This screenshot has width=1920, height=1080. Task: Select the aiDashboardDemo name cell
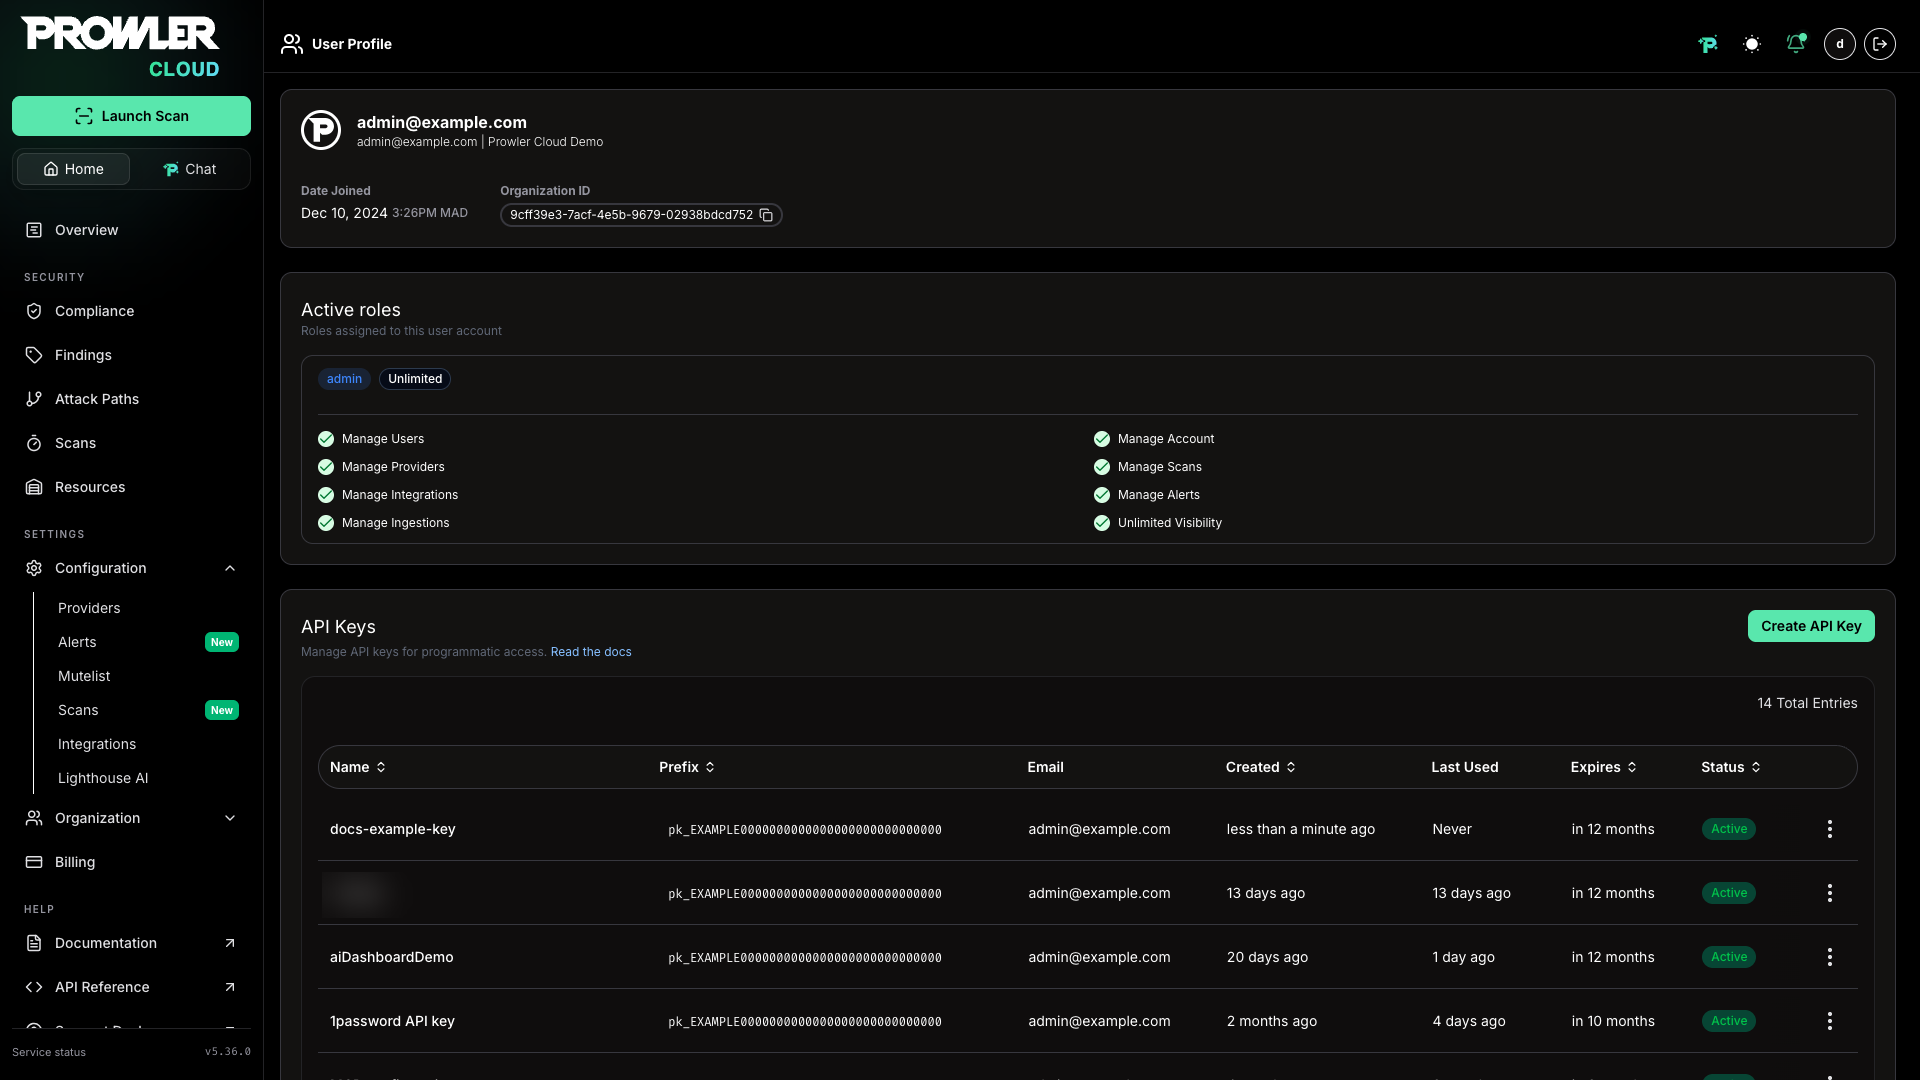coord(392,957)
